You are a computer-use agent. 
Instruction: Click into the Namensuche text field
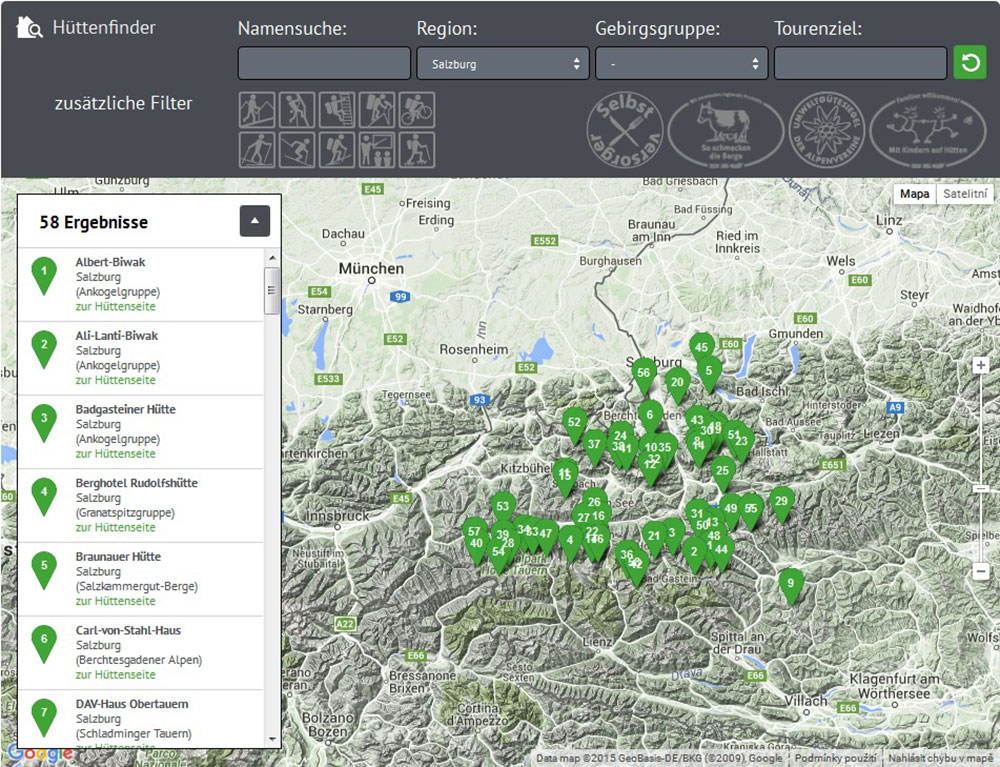click(x=324, y=63)
